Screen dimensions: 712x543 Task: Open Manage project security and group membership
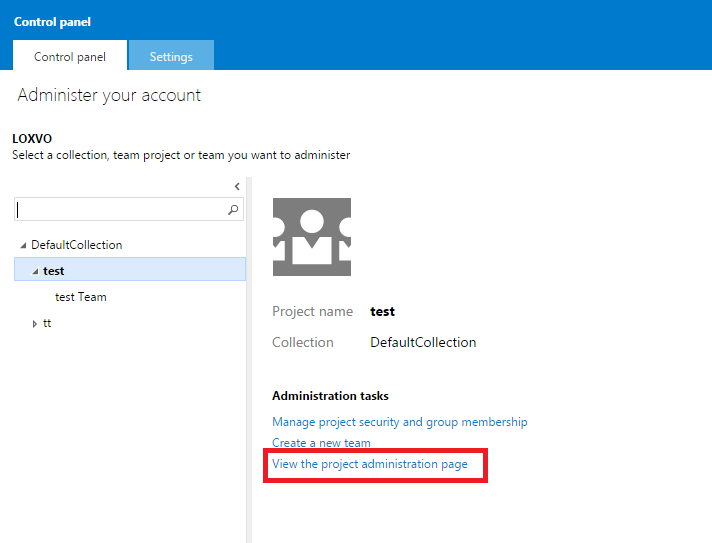tap(399, 422)
